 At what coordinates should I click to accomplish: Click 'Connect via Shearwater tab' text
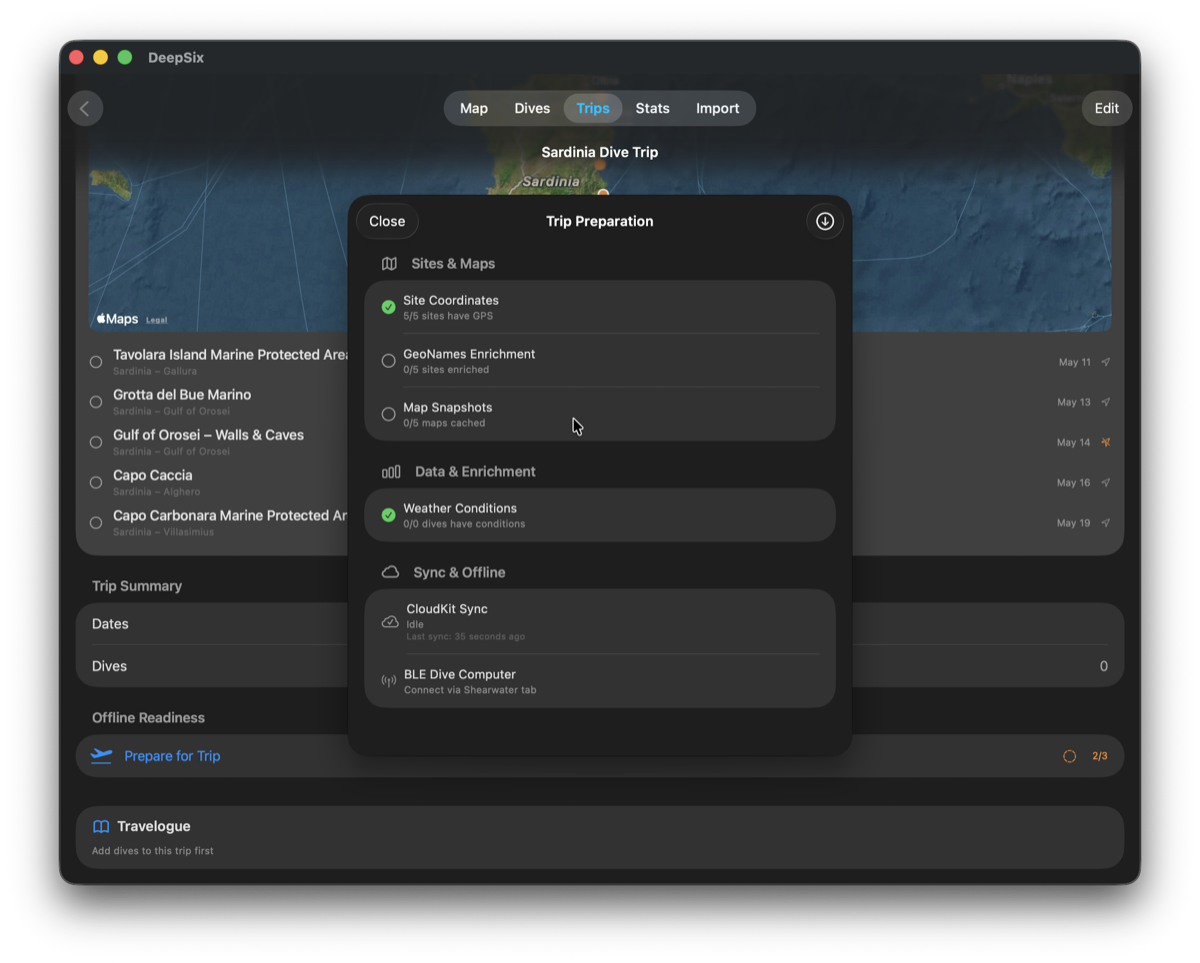click(470, 690)
